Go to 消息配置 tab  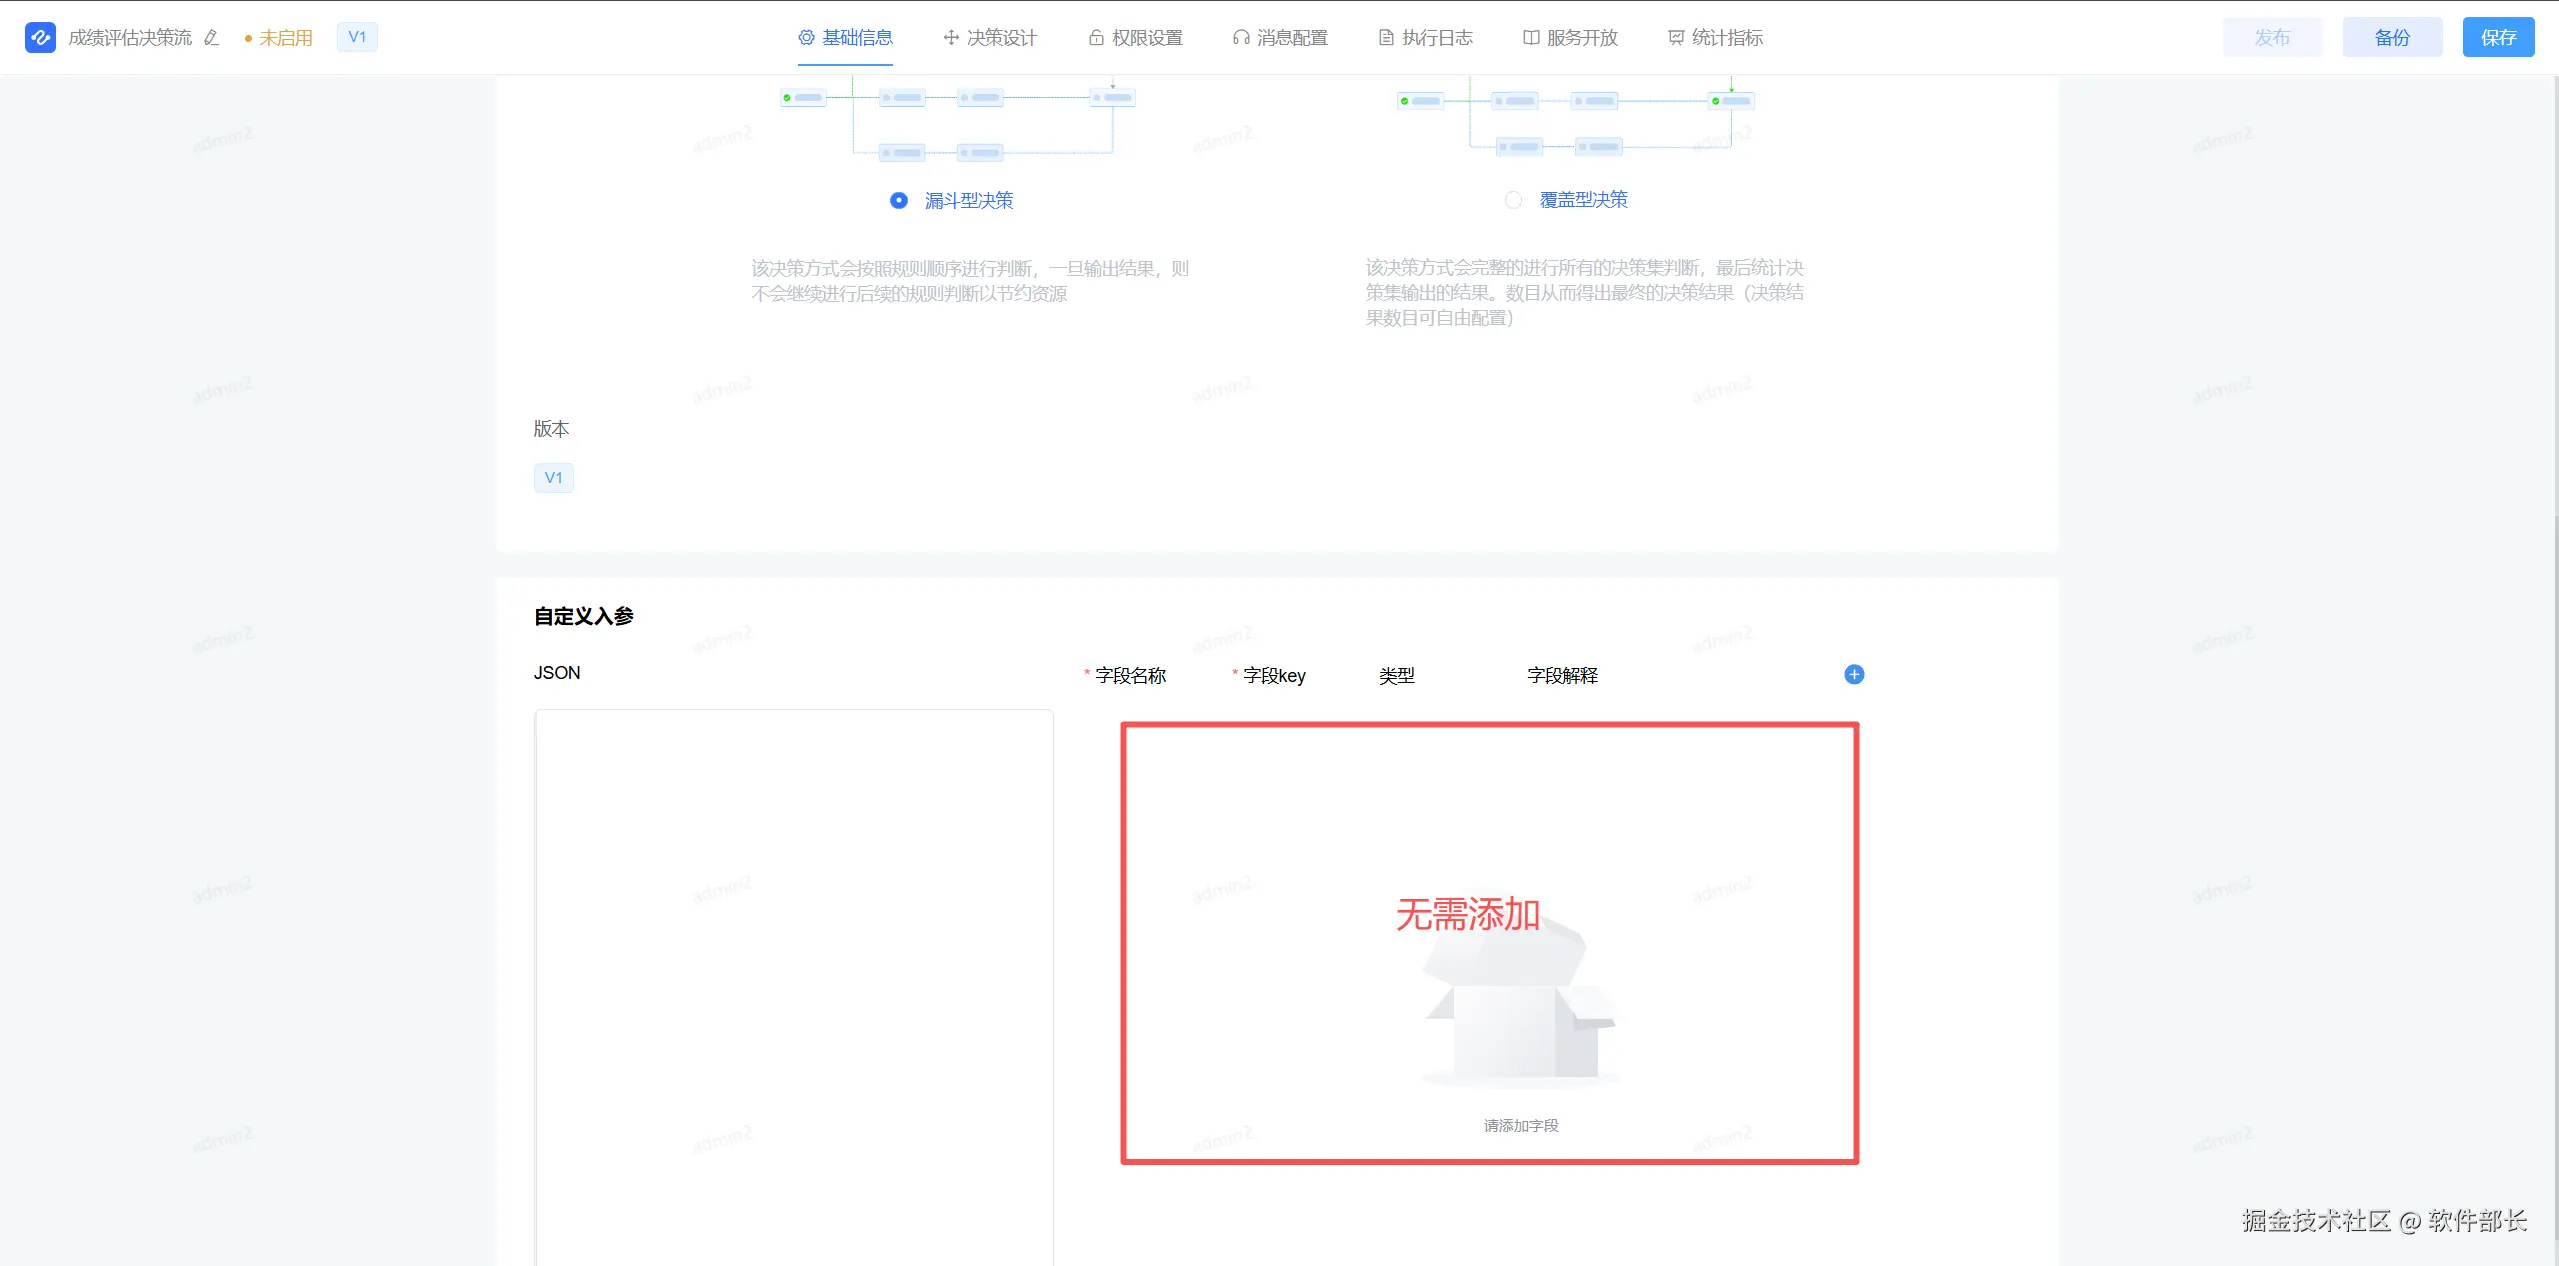pyautogui.click(x=1280, y=38)
